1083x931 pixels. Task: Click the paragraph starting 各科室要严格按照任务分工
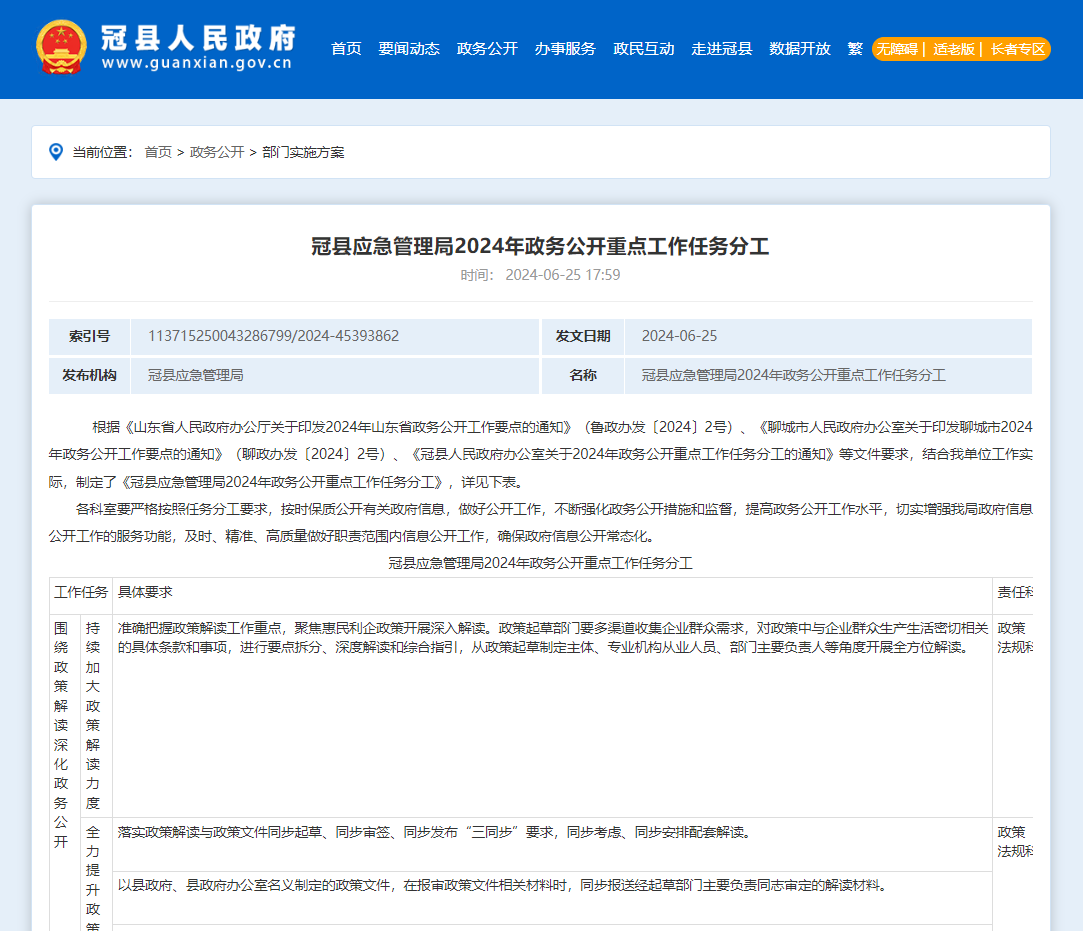pyautogui.click(x=540, y=522)
